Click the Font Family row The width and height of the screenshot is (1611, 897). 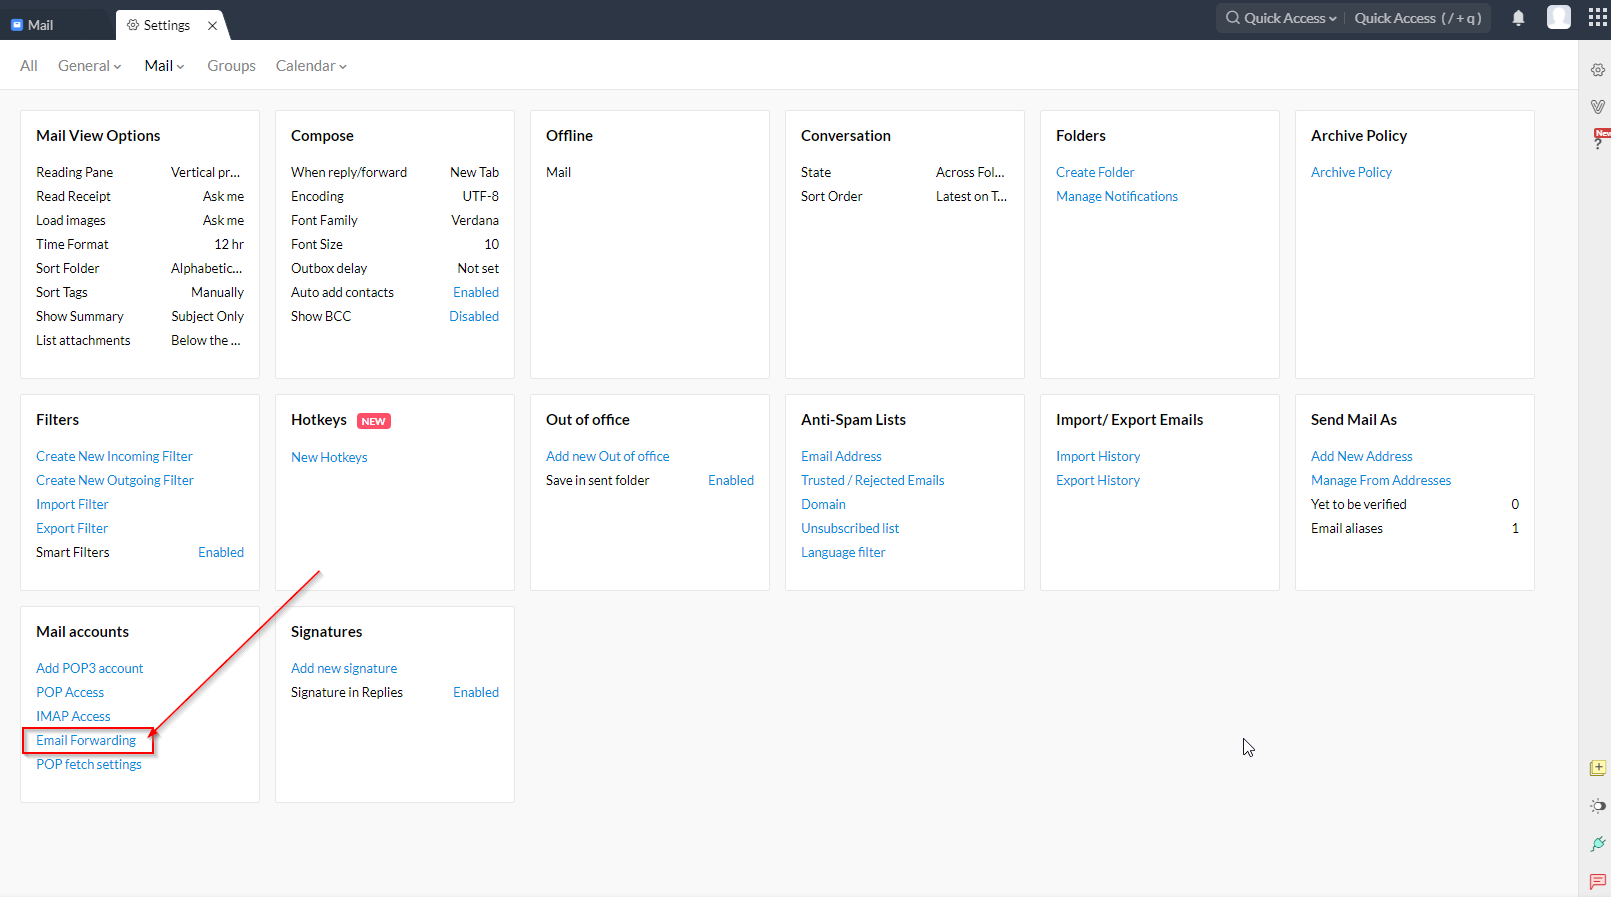(x=395, y=220)
